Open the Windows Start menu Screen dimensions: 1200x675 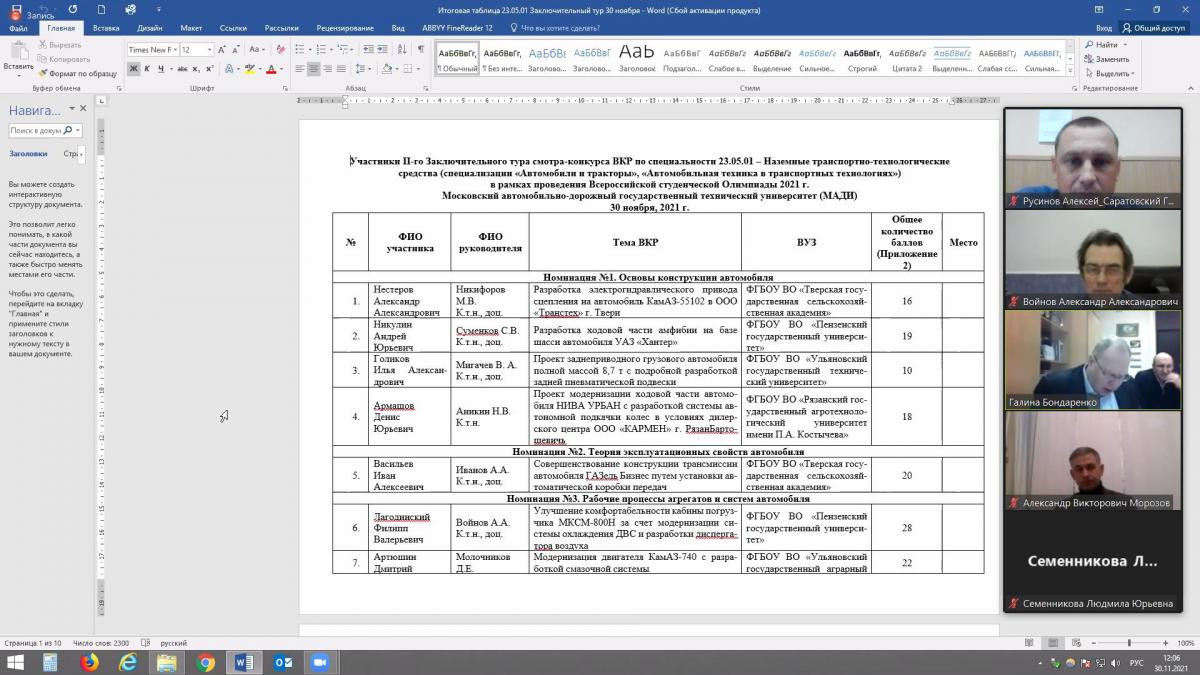(15, 662)
